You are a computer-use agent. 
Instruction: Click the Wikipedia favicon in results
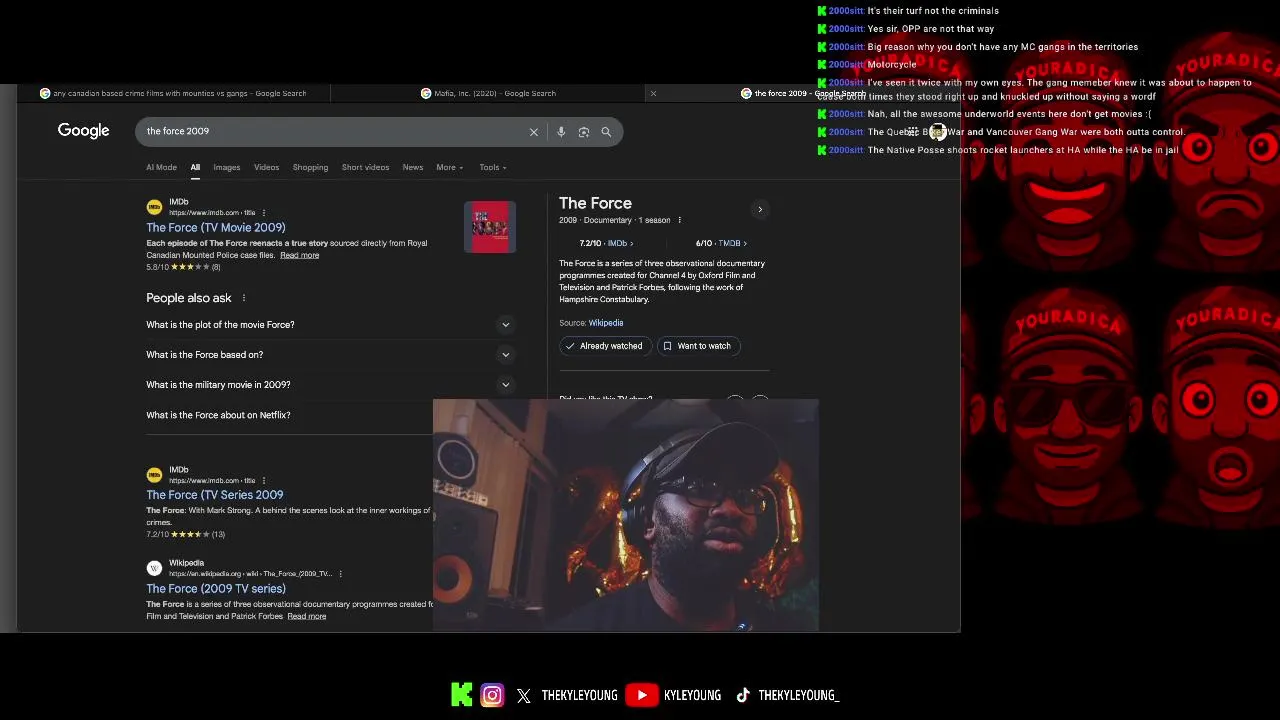[154, 568]
